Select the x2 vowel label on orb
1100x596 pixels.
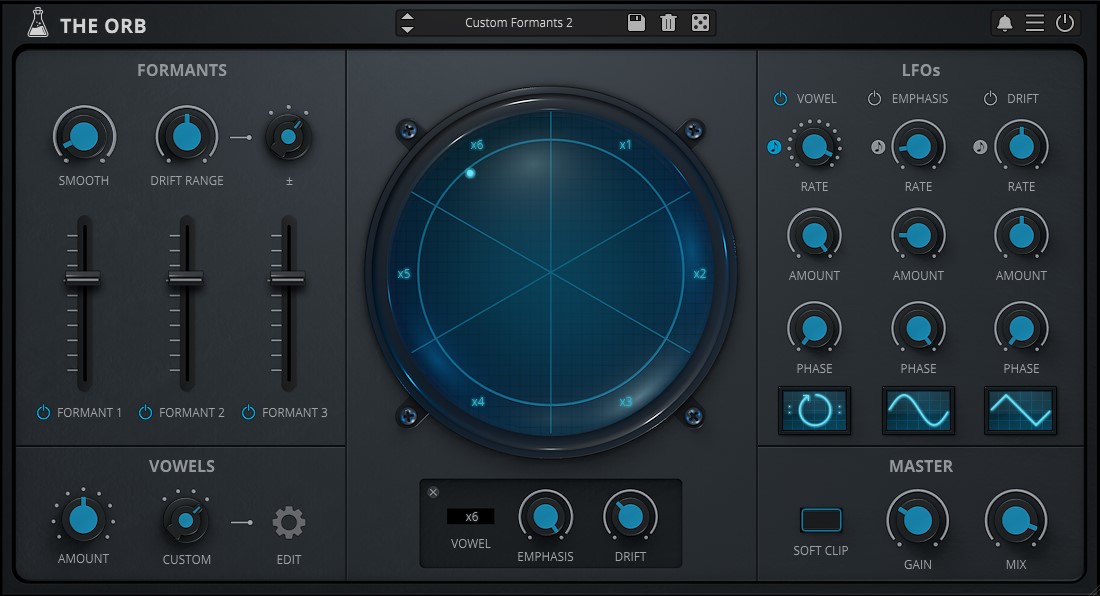coord(700,274)
